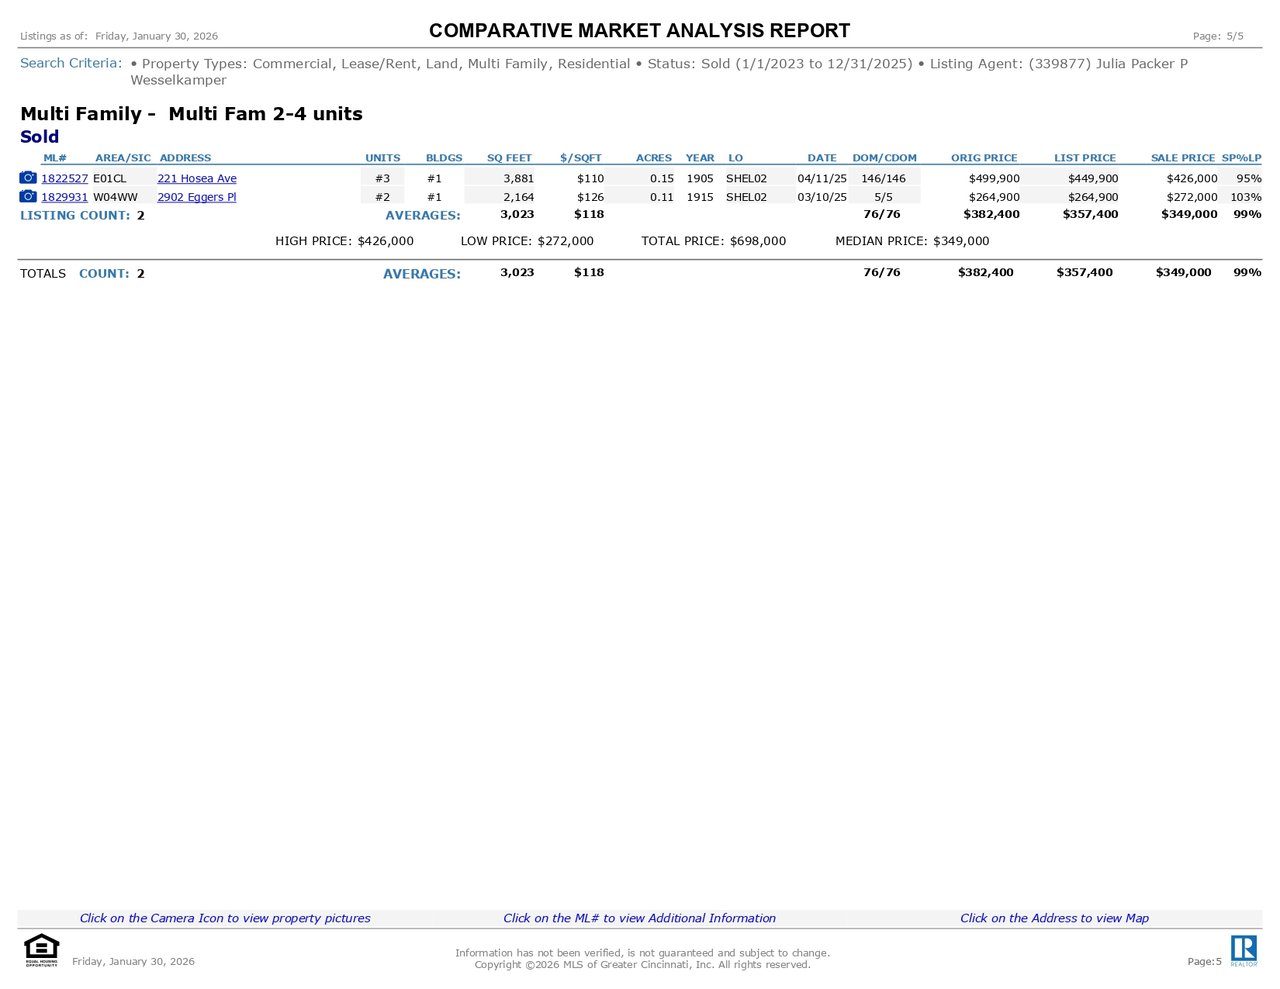Screen dimensions: 1280x989
Task: Open the camera icon for listing 1822527
Action: coord(28,178)
